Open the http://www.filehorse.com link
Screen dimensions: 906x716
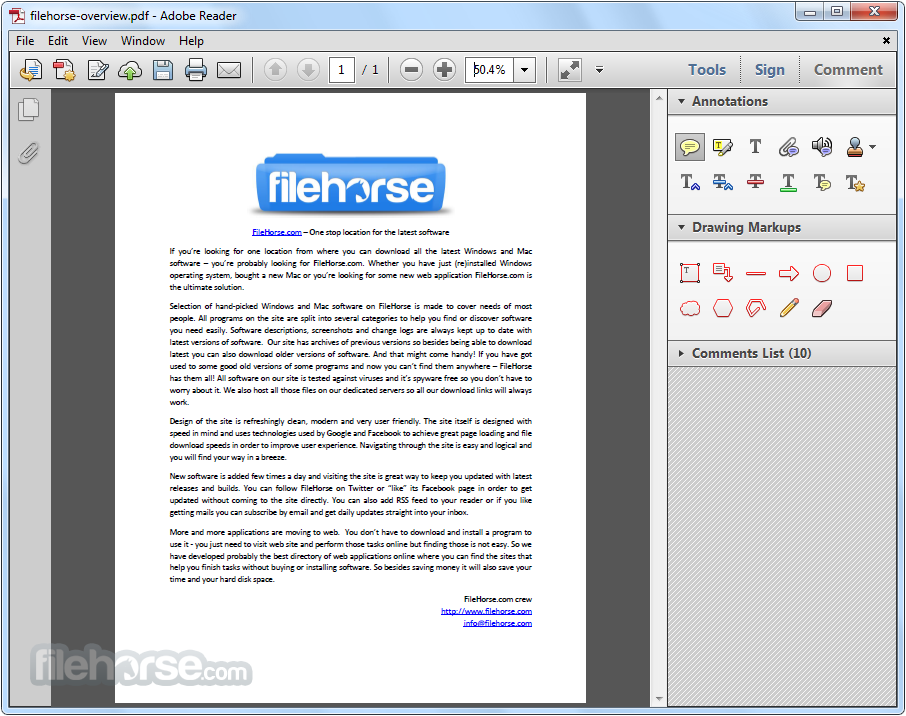(487, 611)
